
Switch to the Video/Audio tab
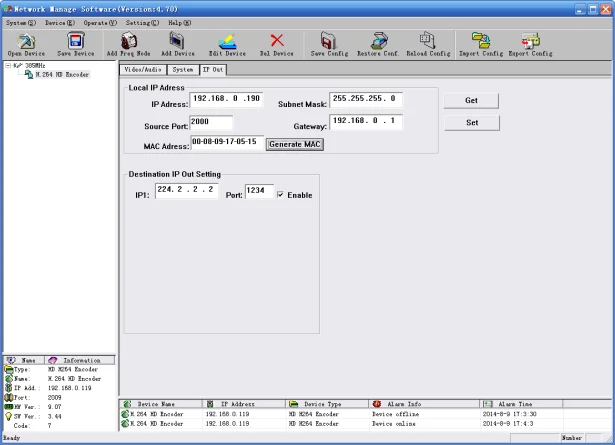142,70
